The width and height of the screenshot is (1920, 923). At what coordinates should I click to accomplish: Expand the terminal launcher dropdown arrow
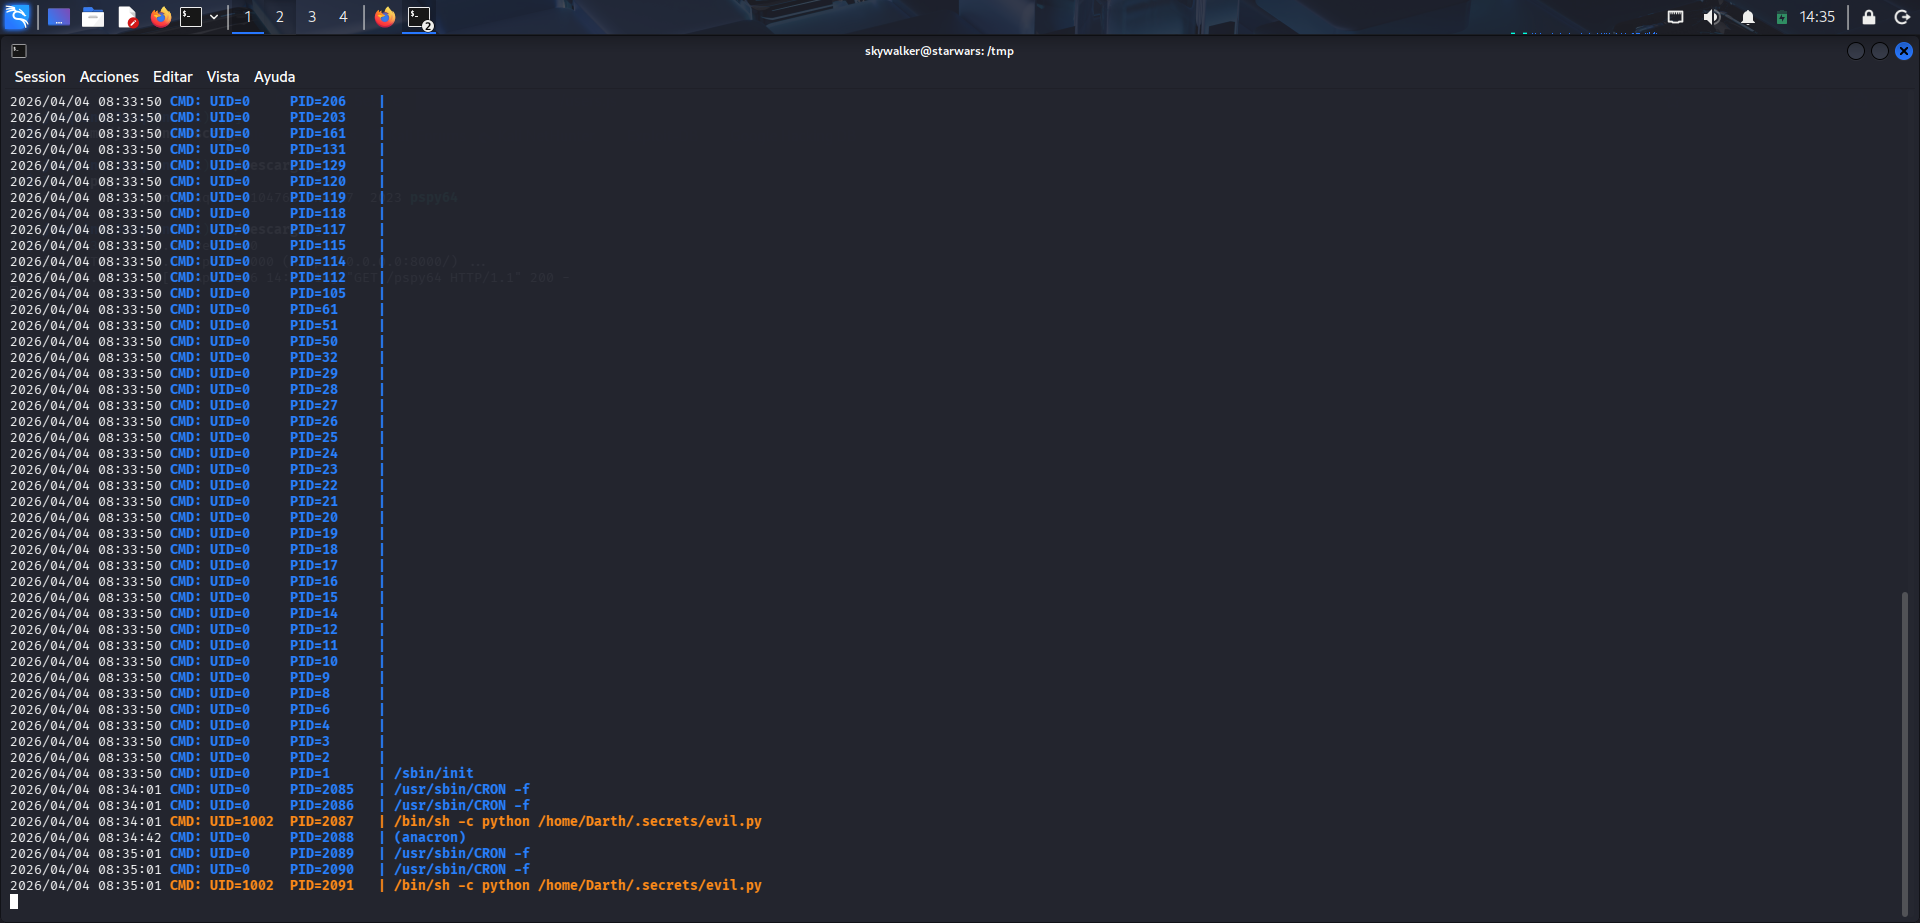214,17
